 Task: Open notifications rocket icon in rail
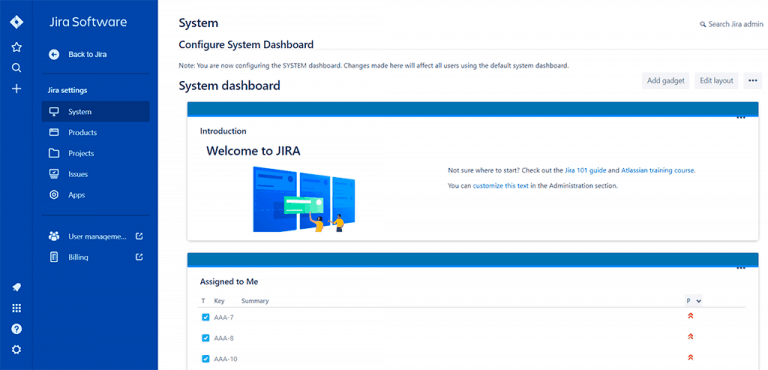coord(16,287)
